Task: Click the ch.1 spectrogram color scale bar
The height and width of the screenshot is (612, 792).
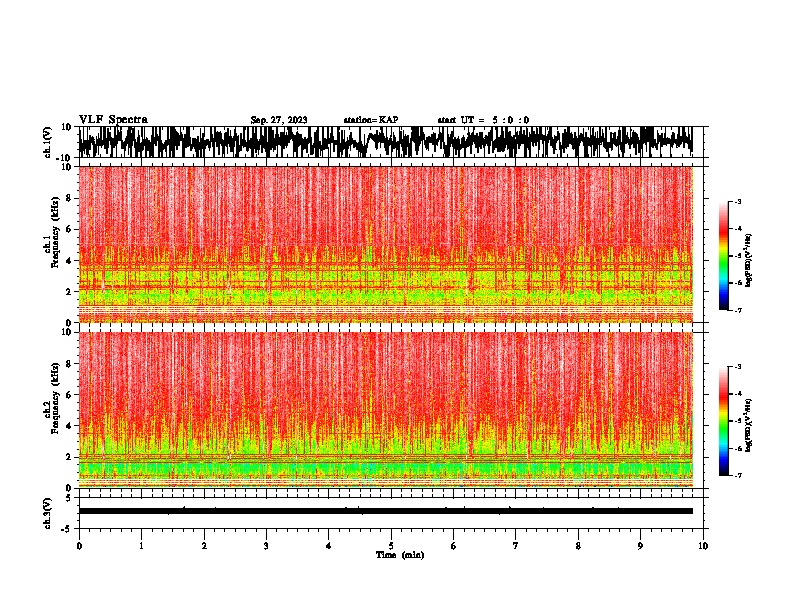Action: 724,256
